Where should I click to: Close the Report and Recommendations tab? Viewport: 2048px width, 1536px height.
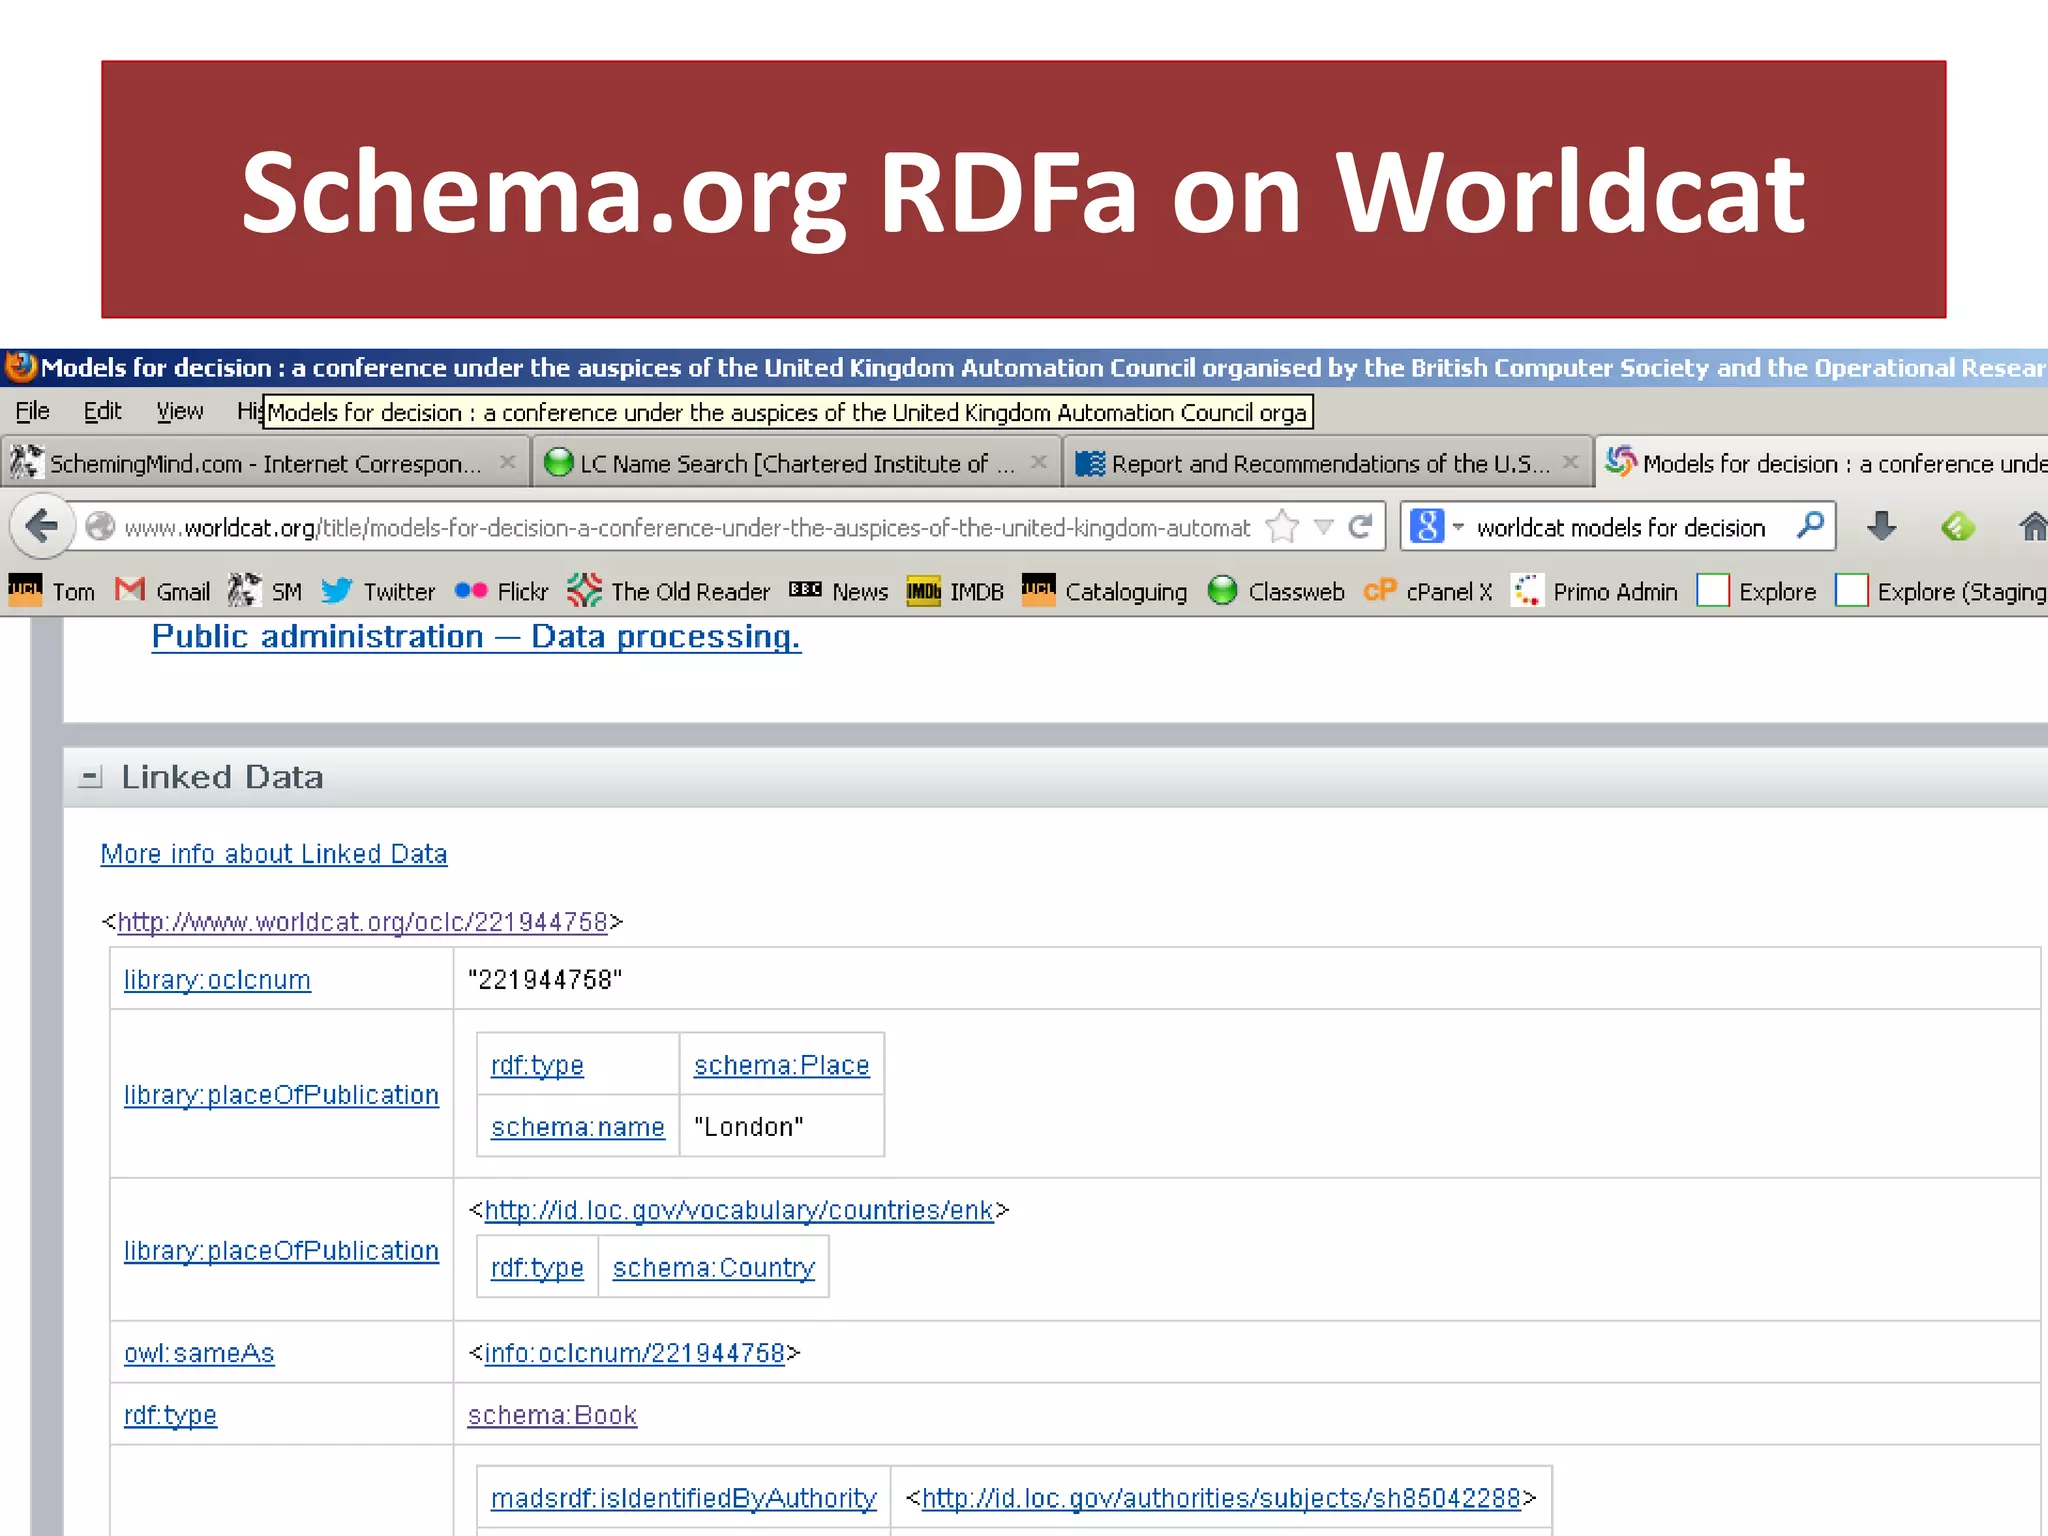pyautogui.click(x=1571, y=462)
